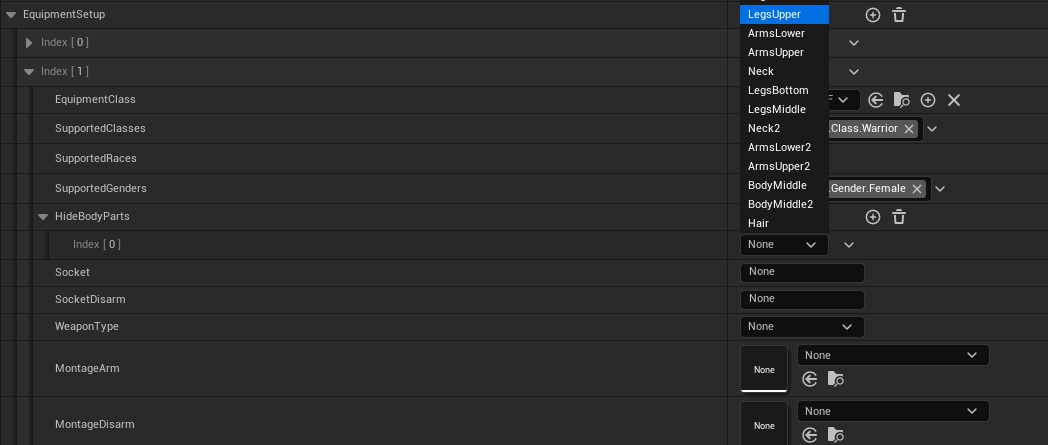
Task: Open the WeaponType dropdown
Action: click(802, 327)
